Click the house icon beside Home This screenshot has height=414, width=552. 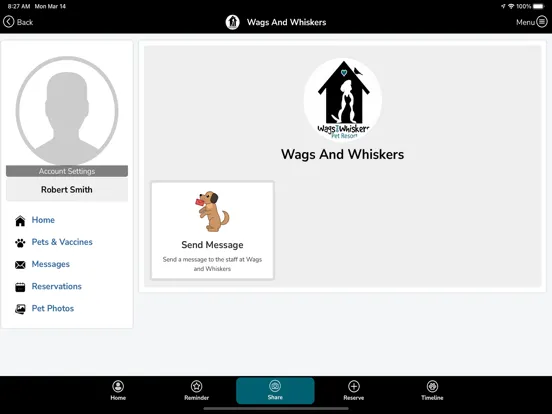20,221
